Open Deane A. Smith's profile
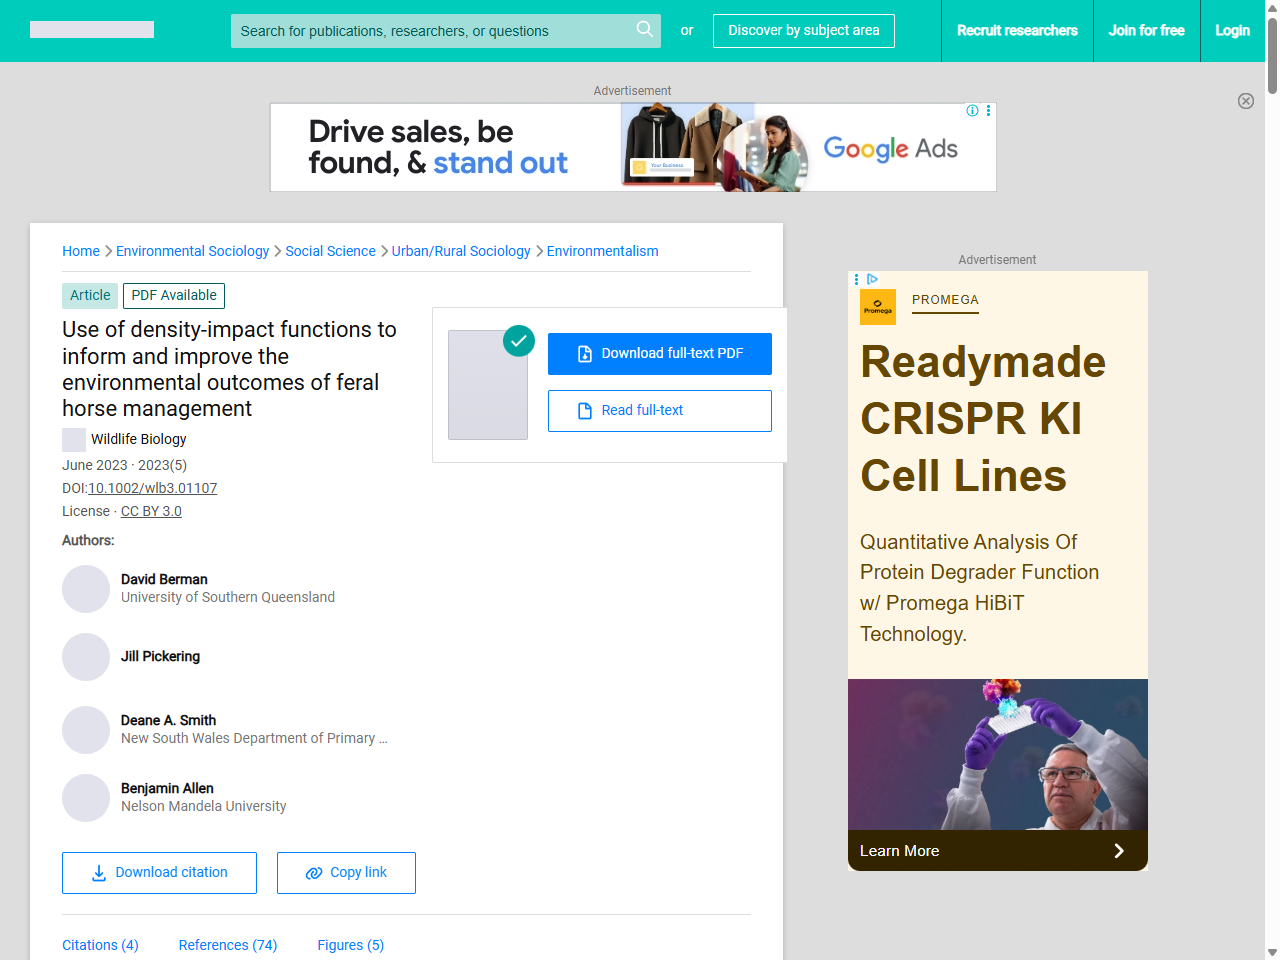The width and height of the screenshot is (1280, 960). pyautogui.click(x=168, y=720)
